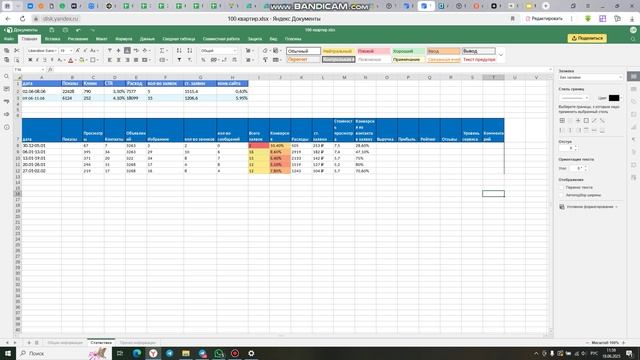Open WhatsApp in taskbar

coord(218,353)
